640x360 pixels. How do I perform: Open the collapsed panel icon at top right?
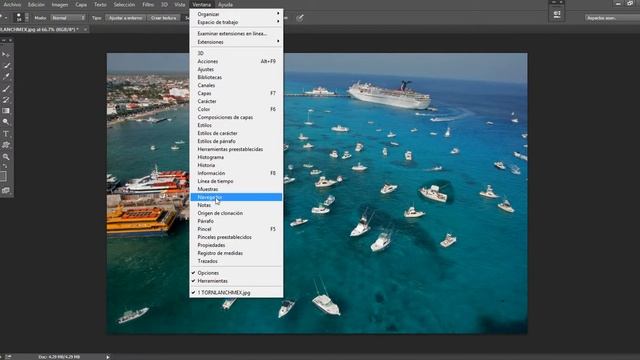[x=557, y=14]
